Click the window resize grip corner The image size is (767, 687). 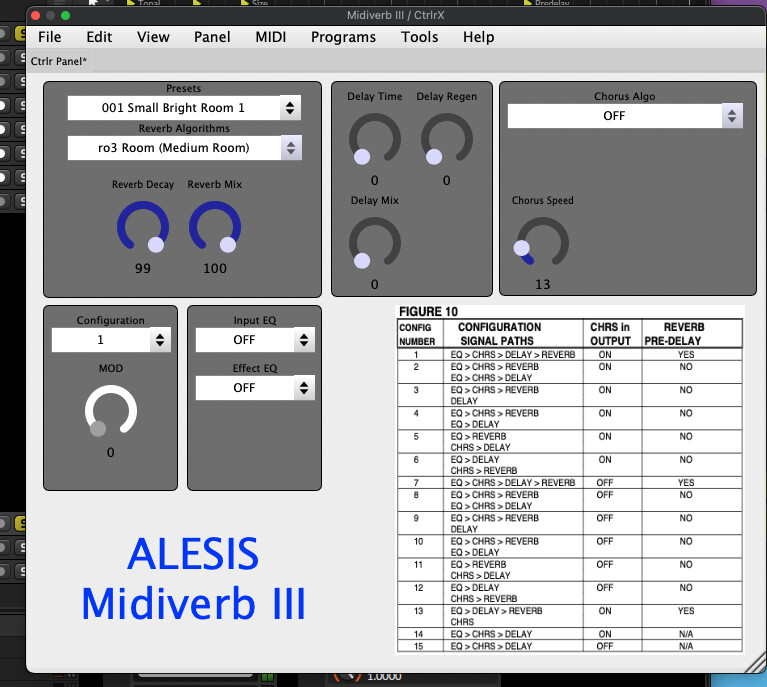(755, 663)
